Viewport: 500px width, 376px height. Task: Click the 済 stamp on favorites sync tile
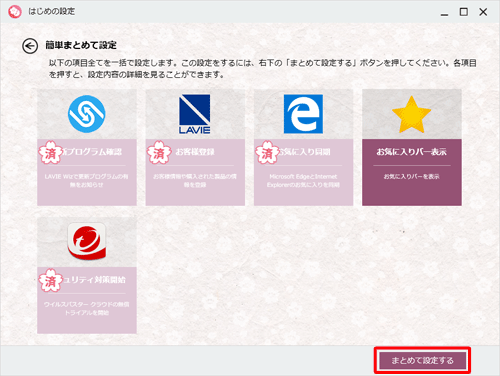tap(267, 153)
